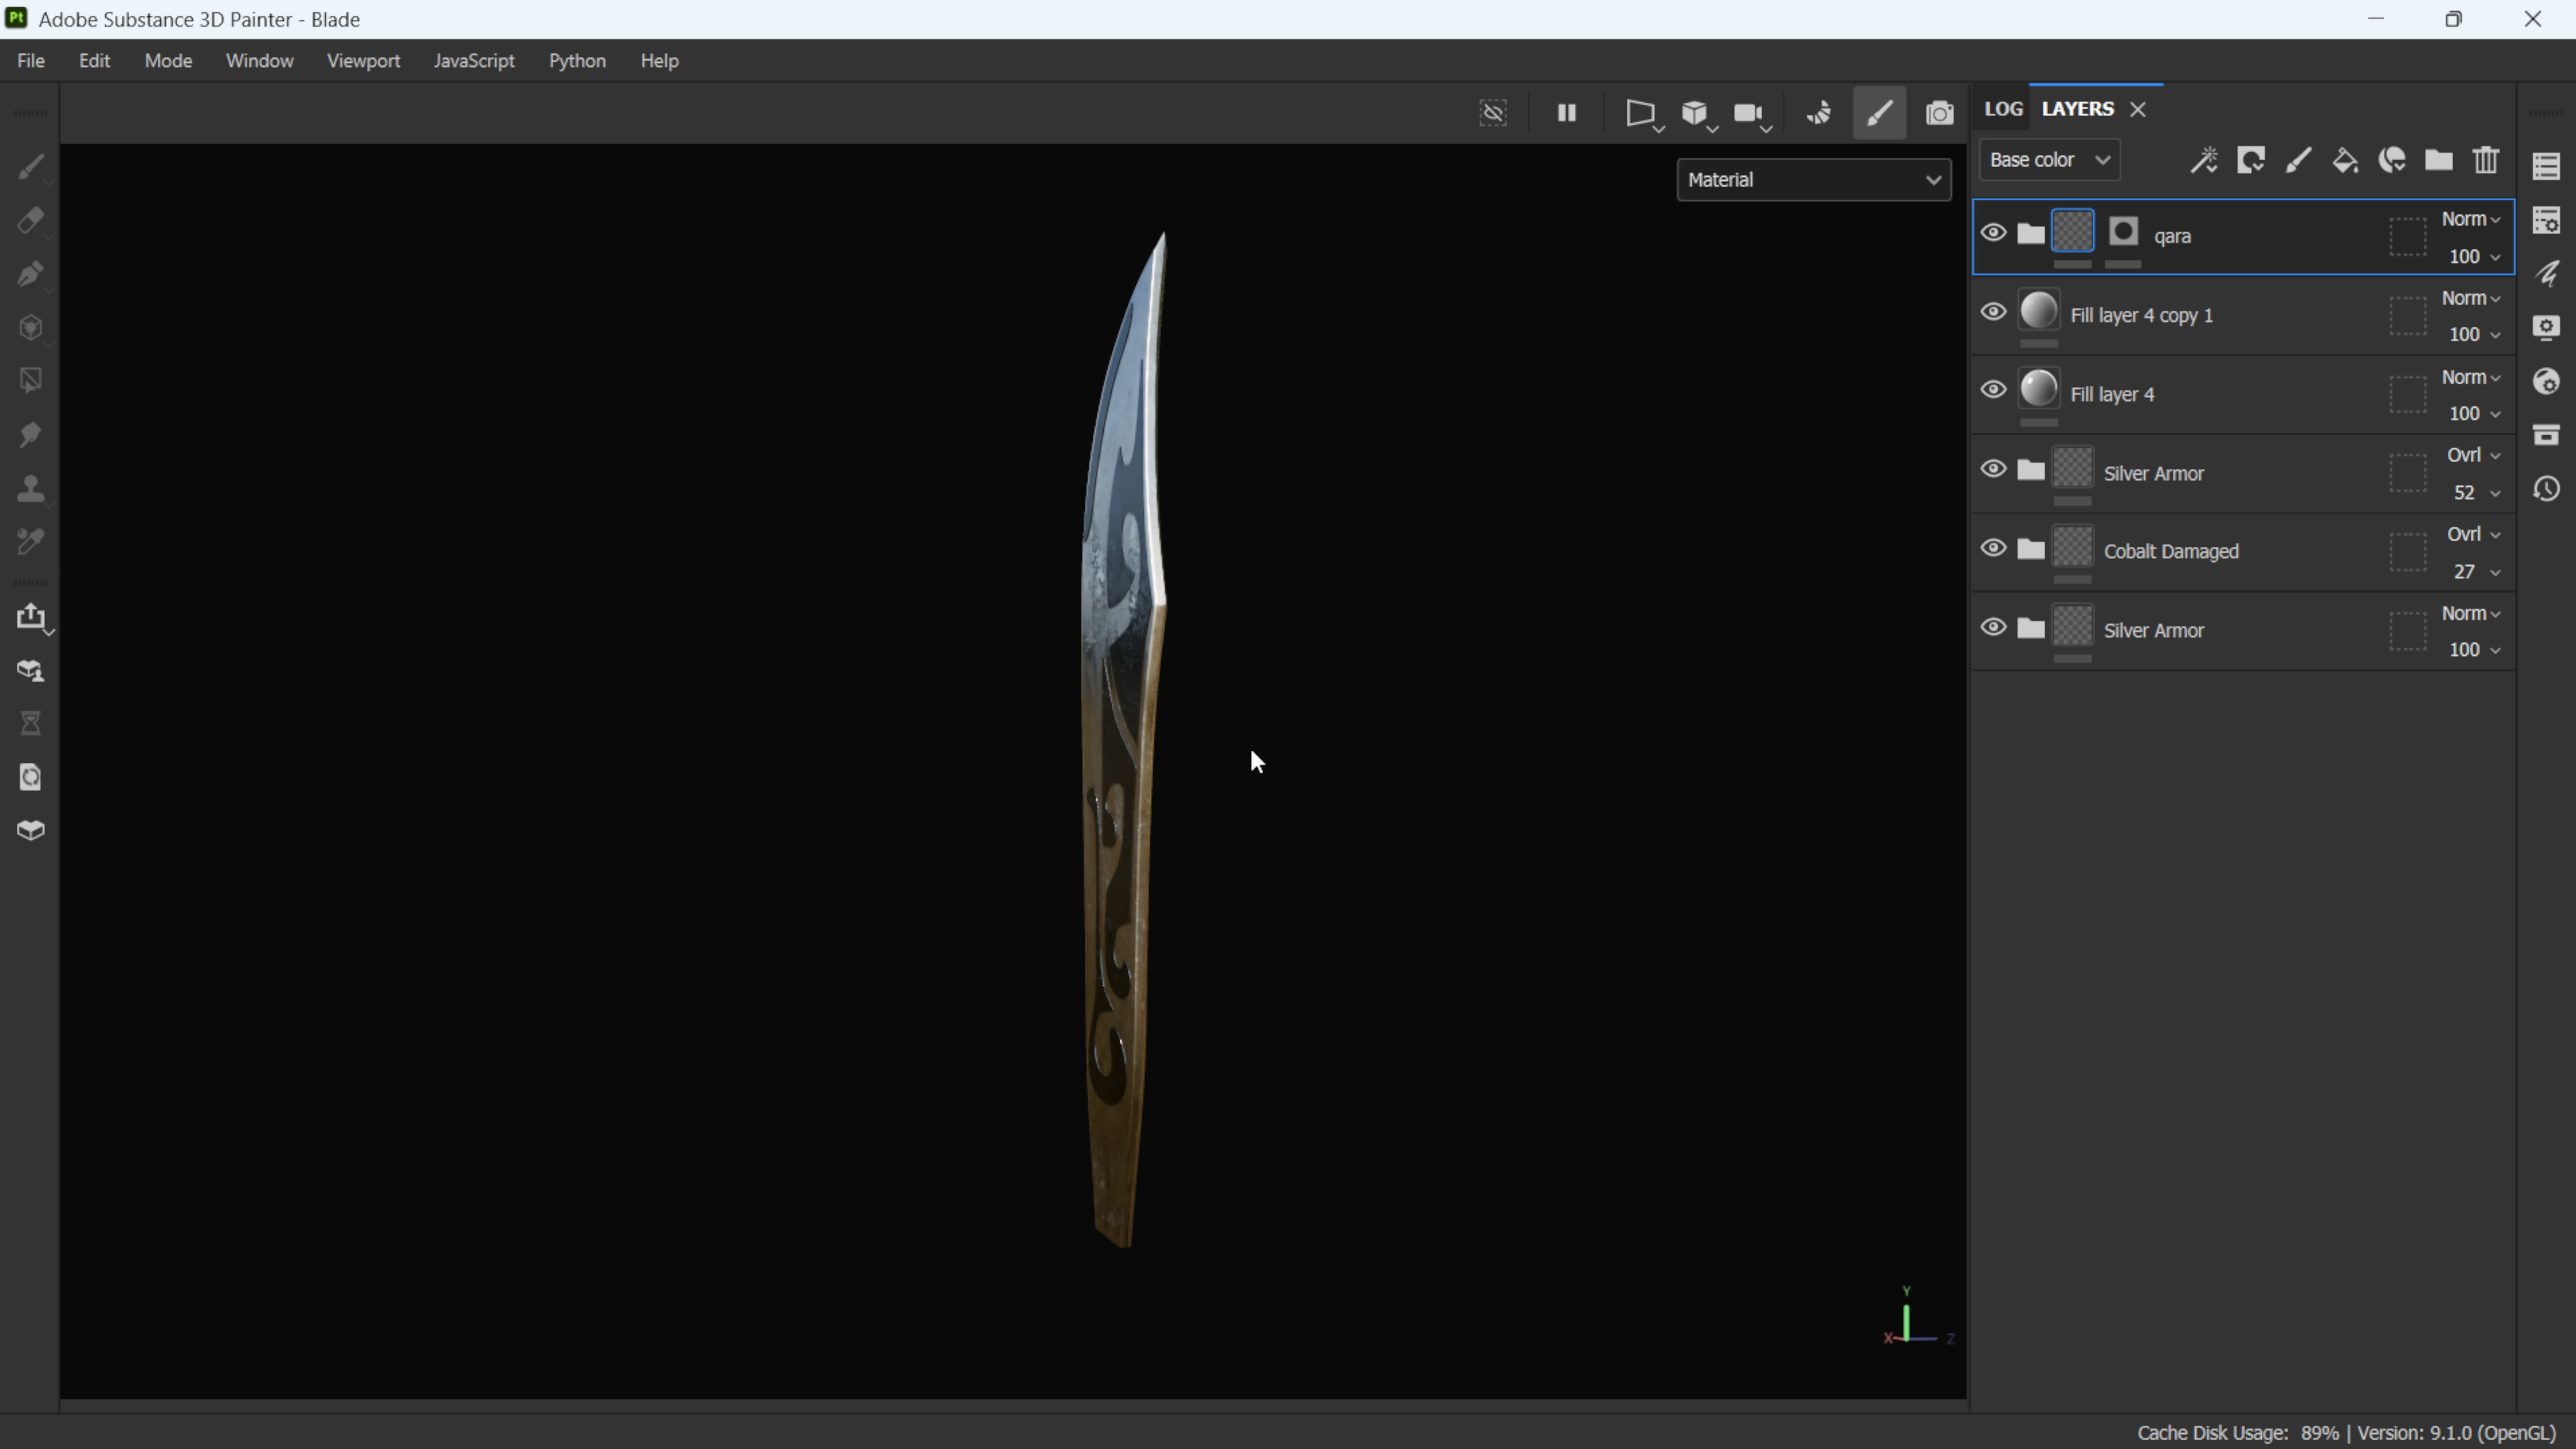Add a fill layer with the bucket icon

[x=2345, y=160]
